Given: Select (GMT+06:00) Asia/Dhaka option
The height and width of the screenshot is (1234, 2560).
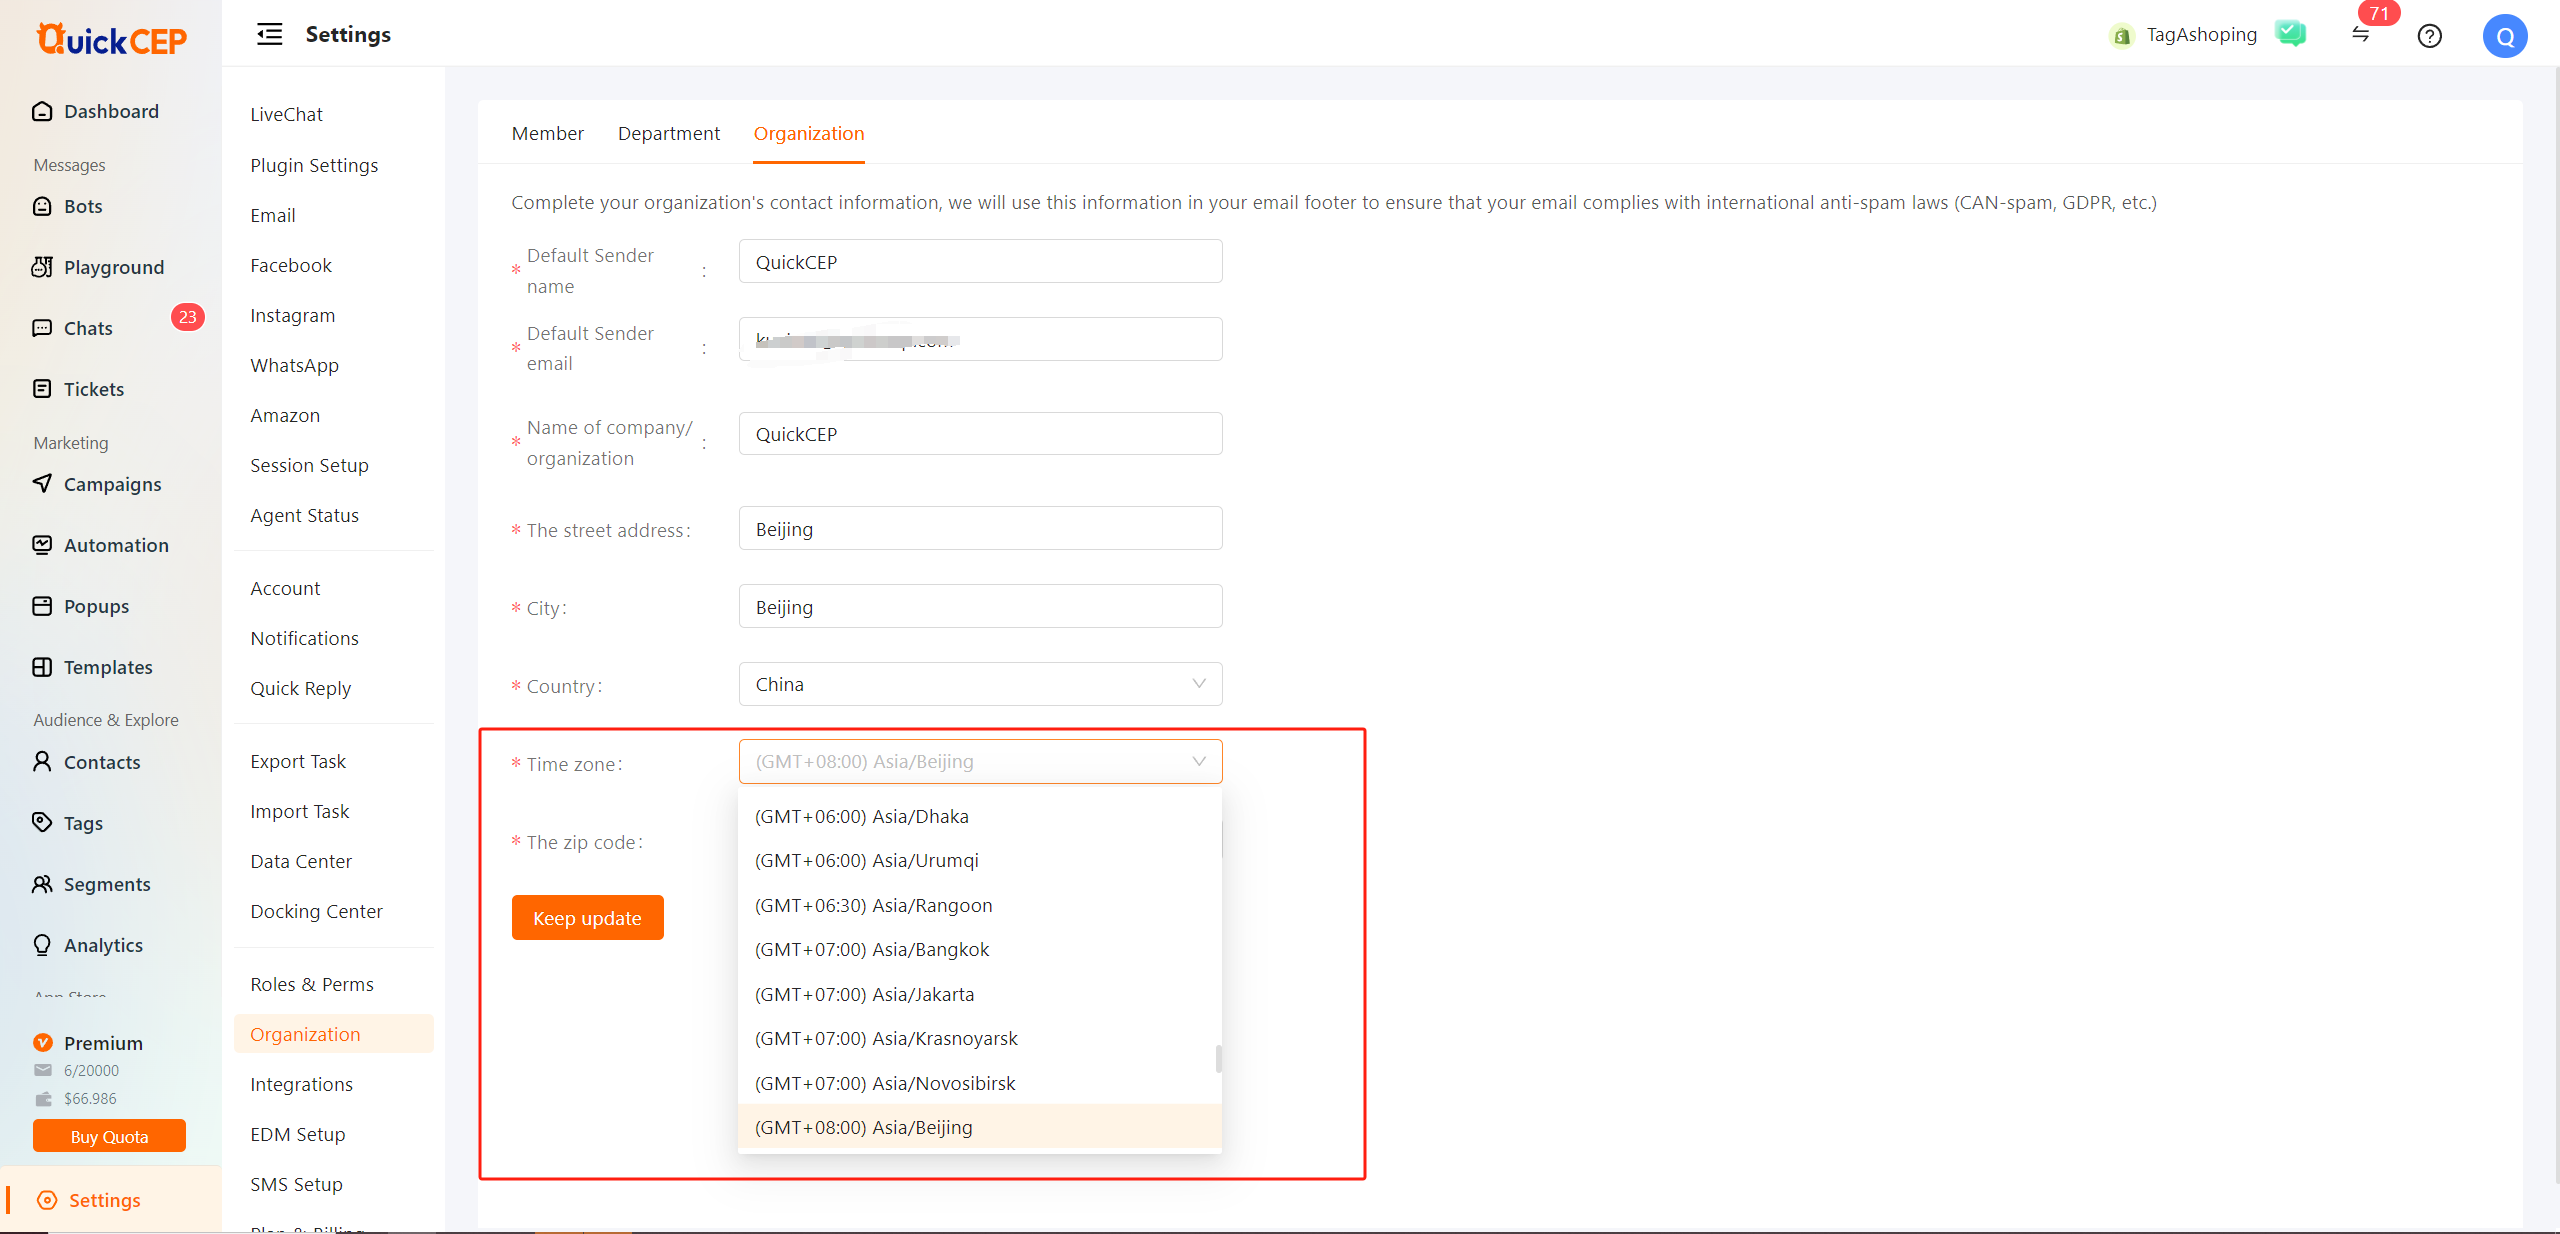Looking at the screenshot, I should pos(980,816).
